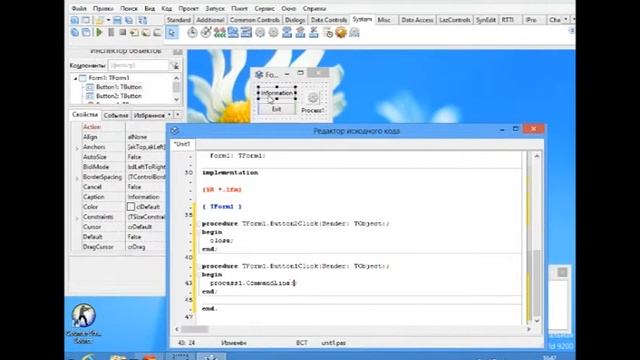640x360 pixels.
Task: Select Button2: TButton in component tree
Action: click(x=119, y=96)
